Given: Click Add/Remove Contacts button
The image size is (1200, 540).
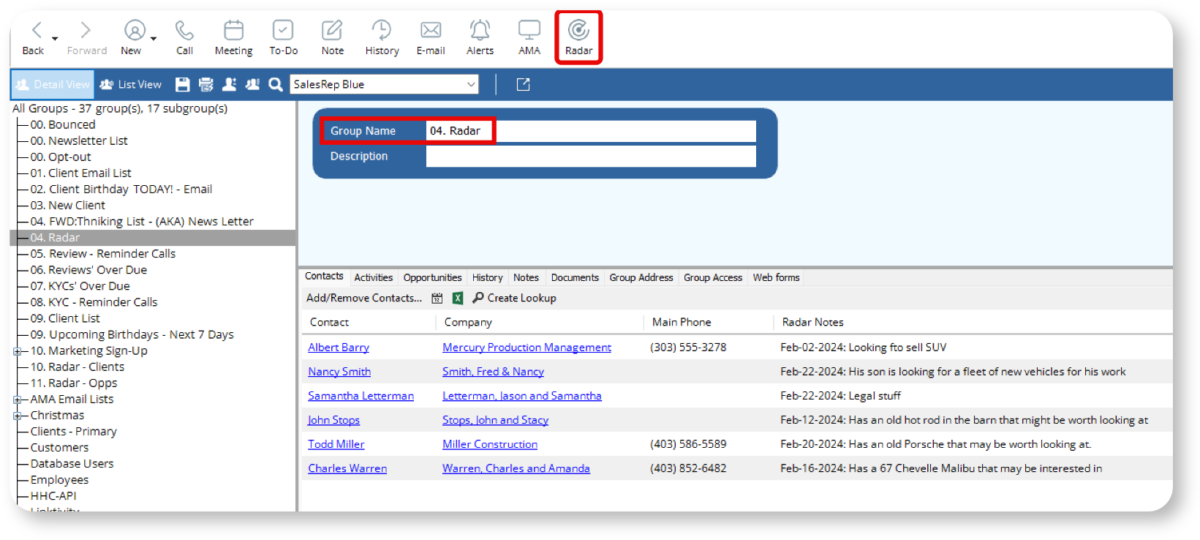Looking at the screenshot, I should pyautogui.click(x=364, y=298).
